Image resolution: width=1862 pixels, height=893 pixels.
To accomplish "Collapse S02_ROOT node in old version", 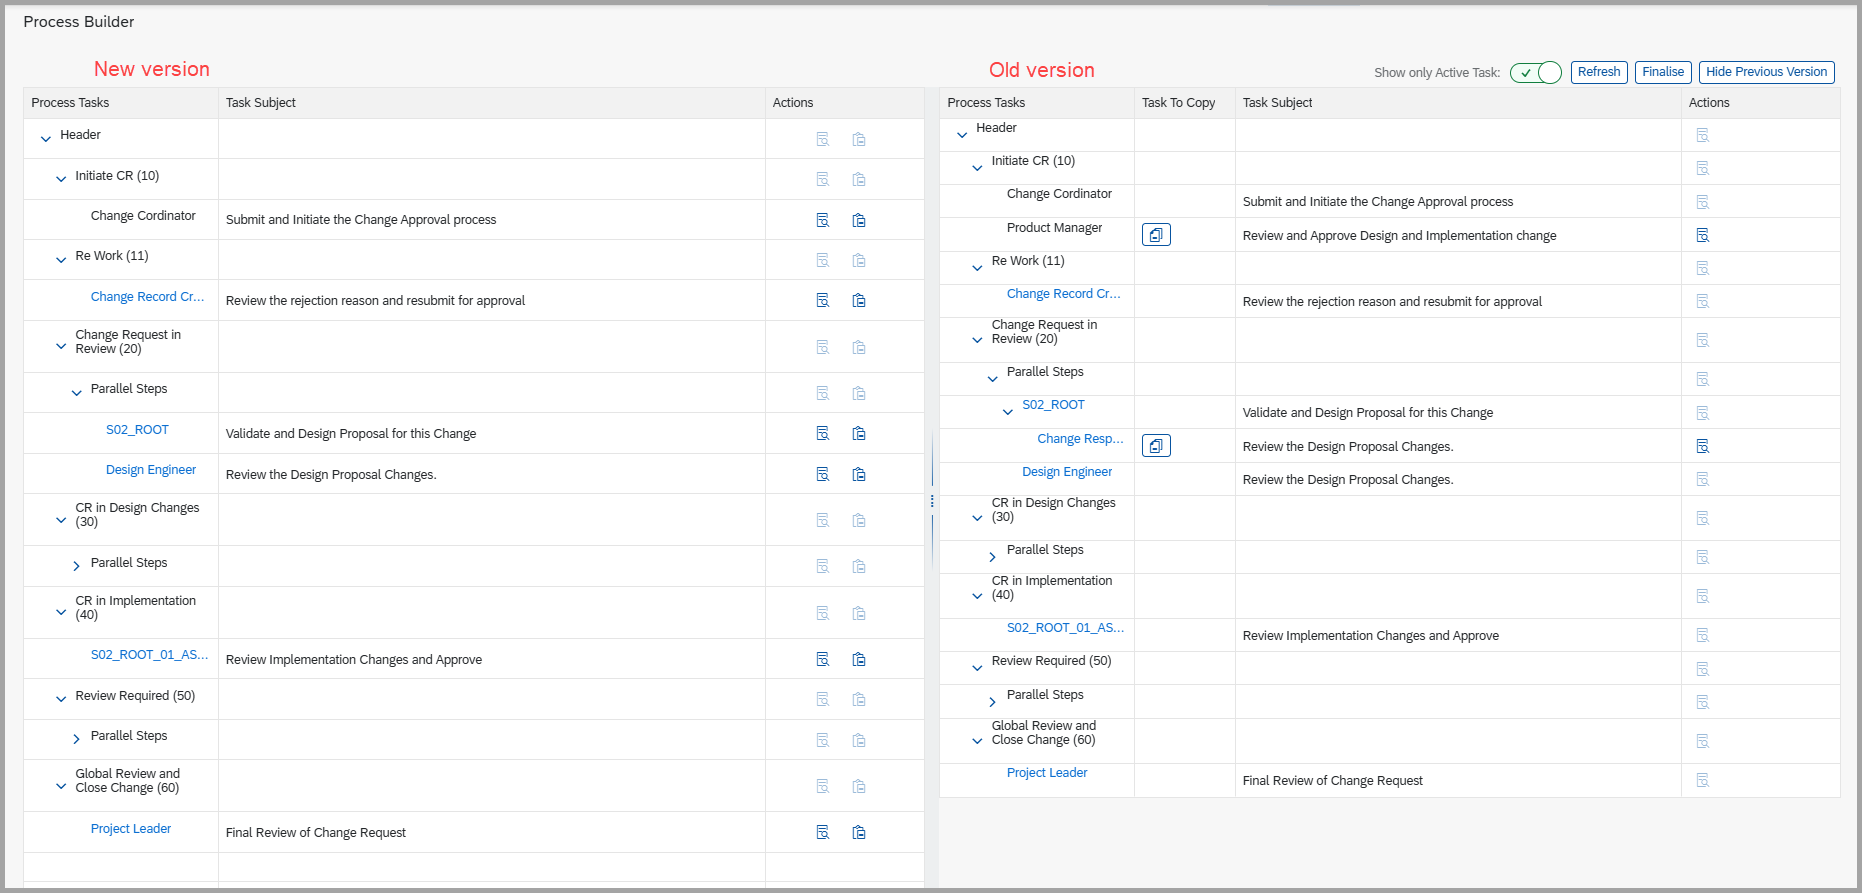I will tap(1007, 411).
